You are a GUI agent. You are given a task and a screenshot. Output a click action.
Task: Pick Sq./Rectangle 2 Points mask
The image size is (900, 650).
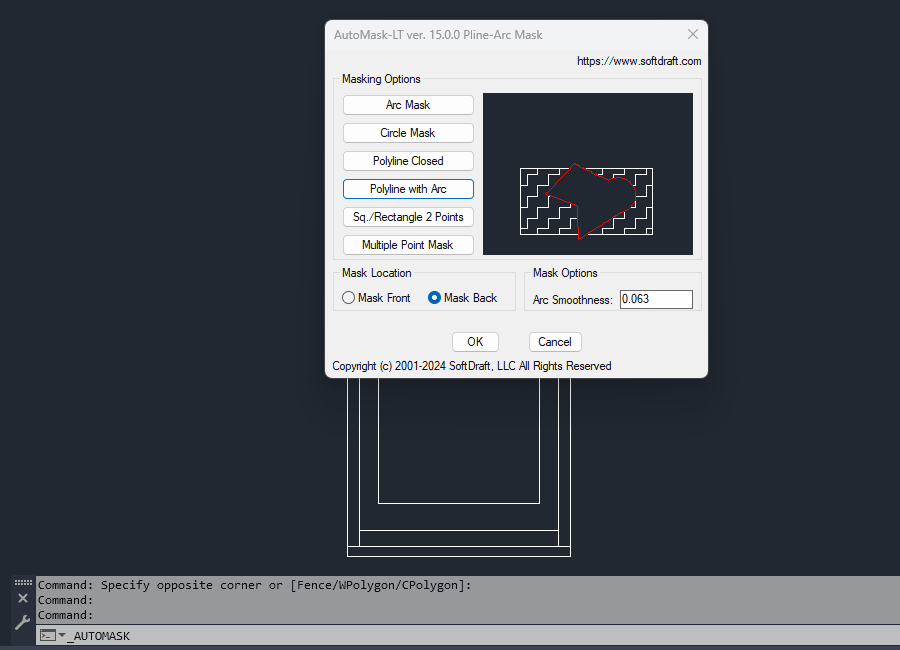tap(407, 216)
